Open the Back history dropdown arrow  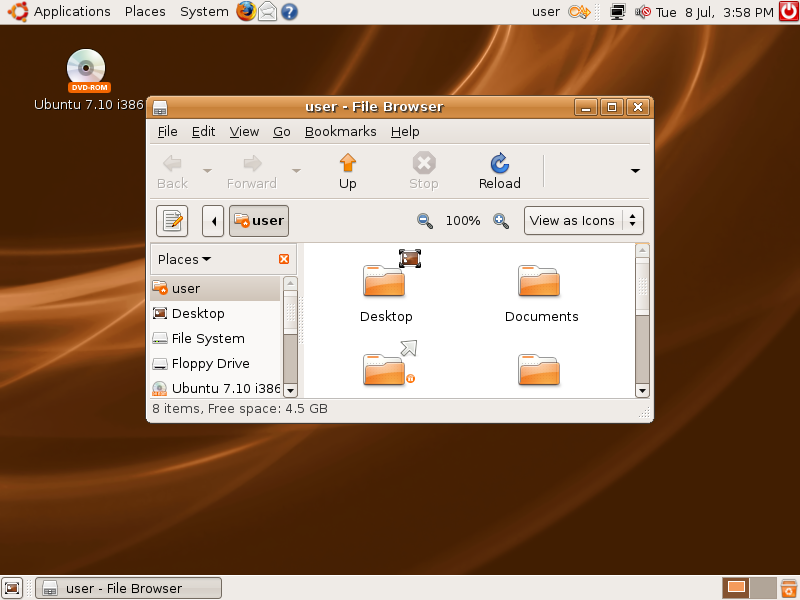[x=207, y=170]
